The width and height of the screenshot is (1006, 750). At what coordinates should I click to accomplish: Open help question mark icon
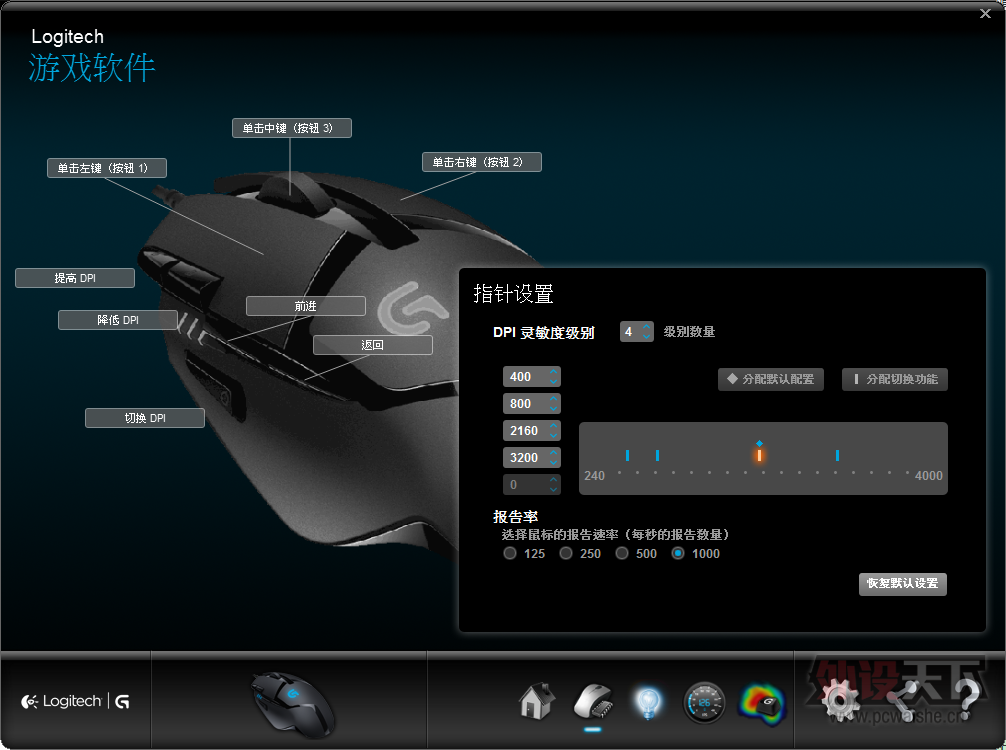pyautogui.click(x=966, y=700)
